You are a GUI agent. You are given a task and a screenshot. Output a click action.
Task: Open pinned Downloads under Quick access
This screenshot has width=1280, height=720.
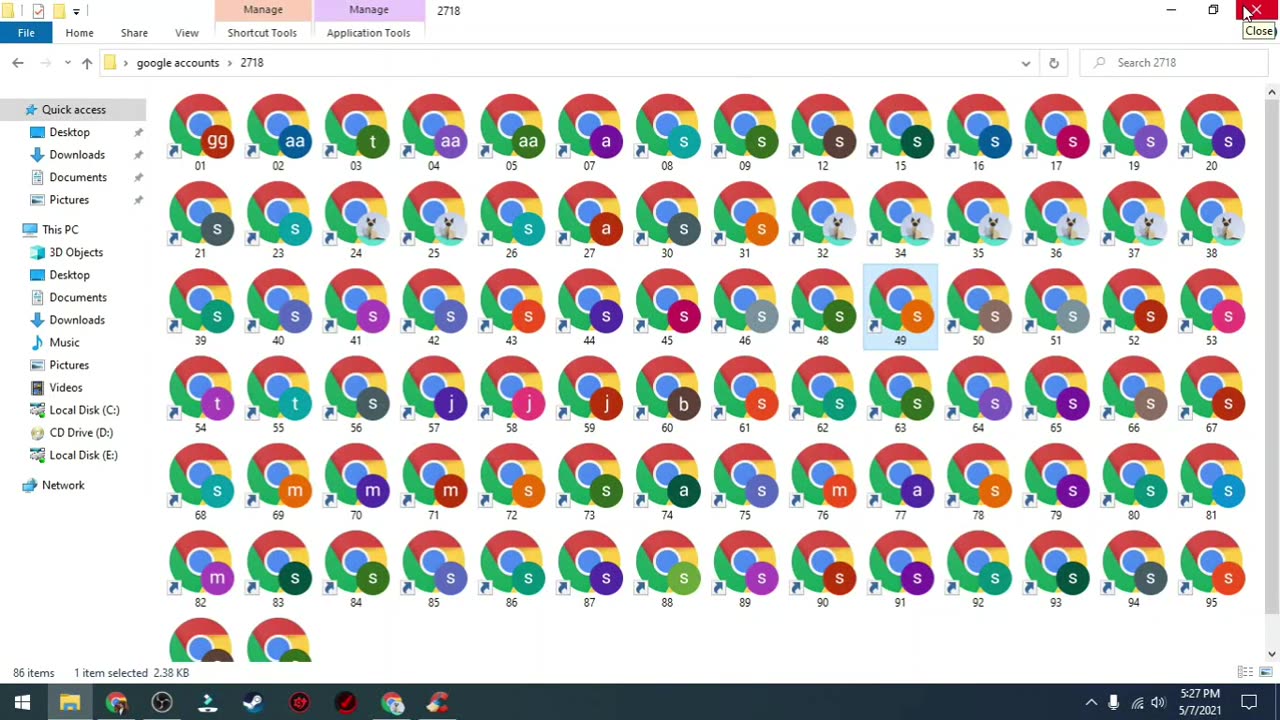tap(77, 155)
